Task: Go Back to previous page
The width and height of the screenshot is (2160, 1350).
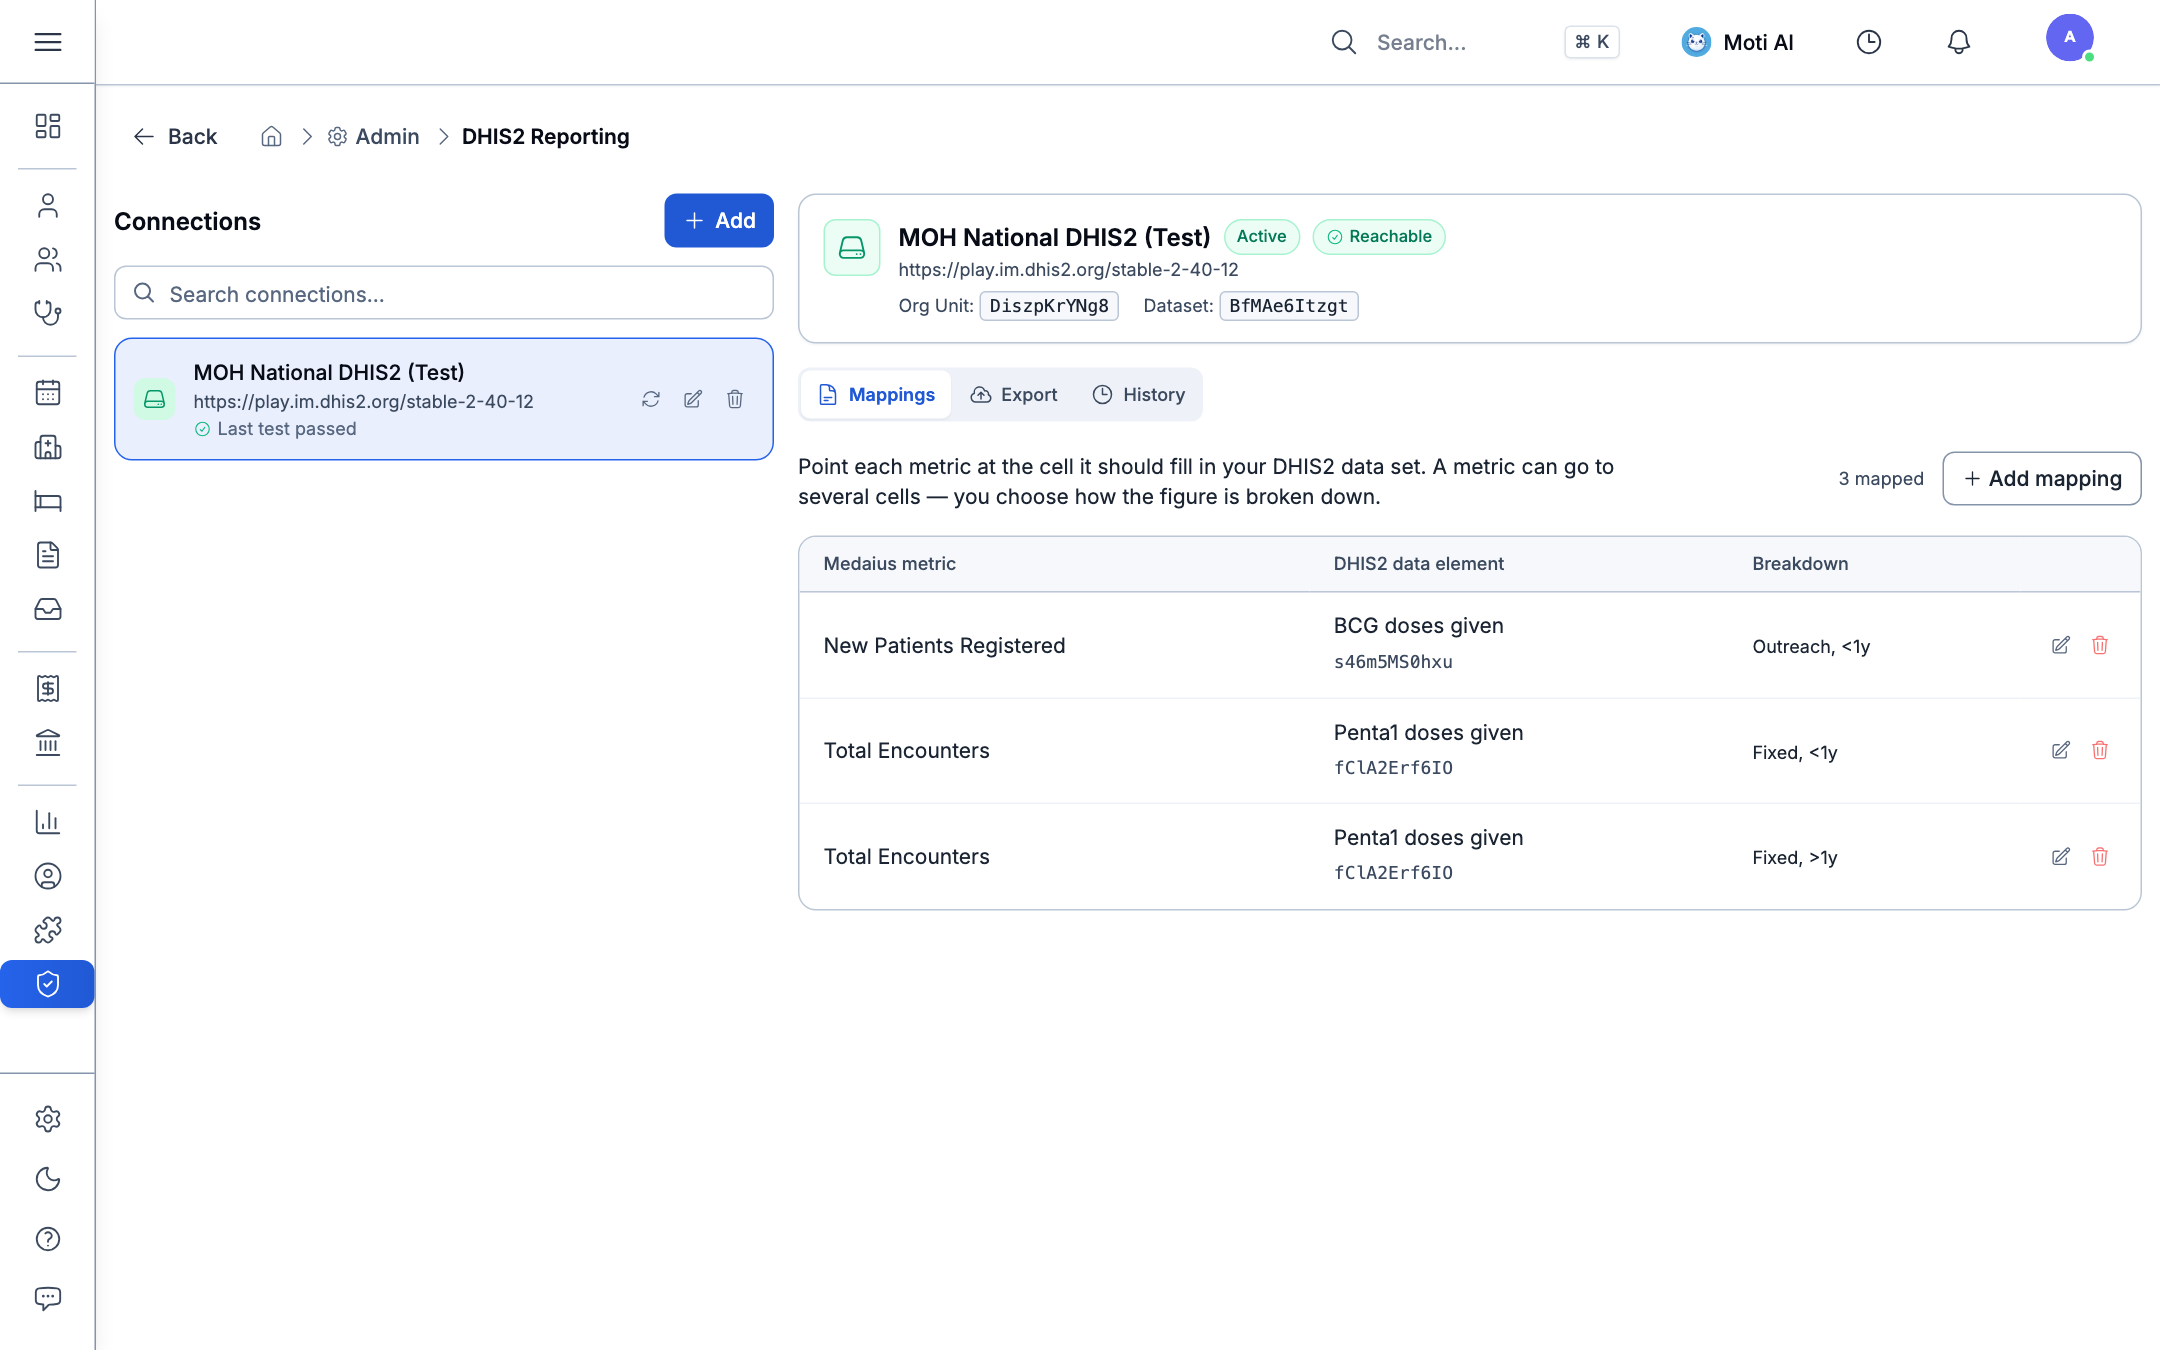Action: [x=175, y=136]
